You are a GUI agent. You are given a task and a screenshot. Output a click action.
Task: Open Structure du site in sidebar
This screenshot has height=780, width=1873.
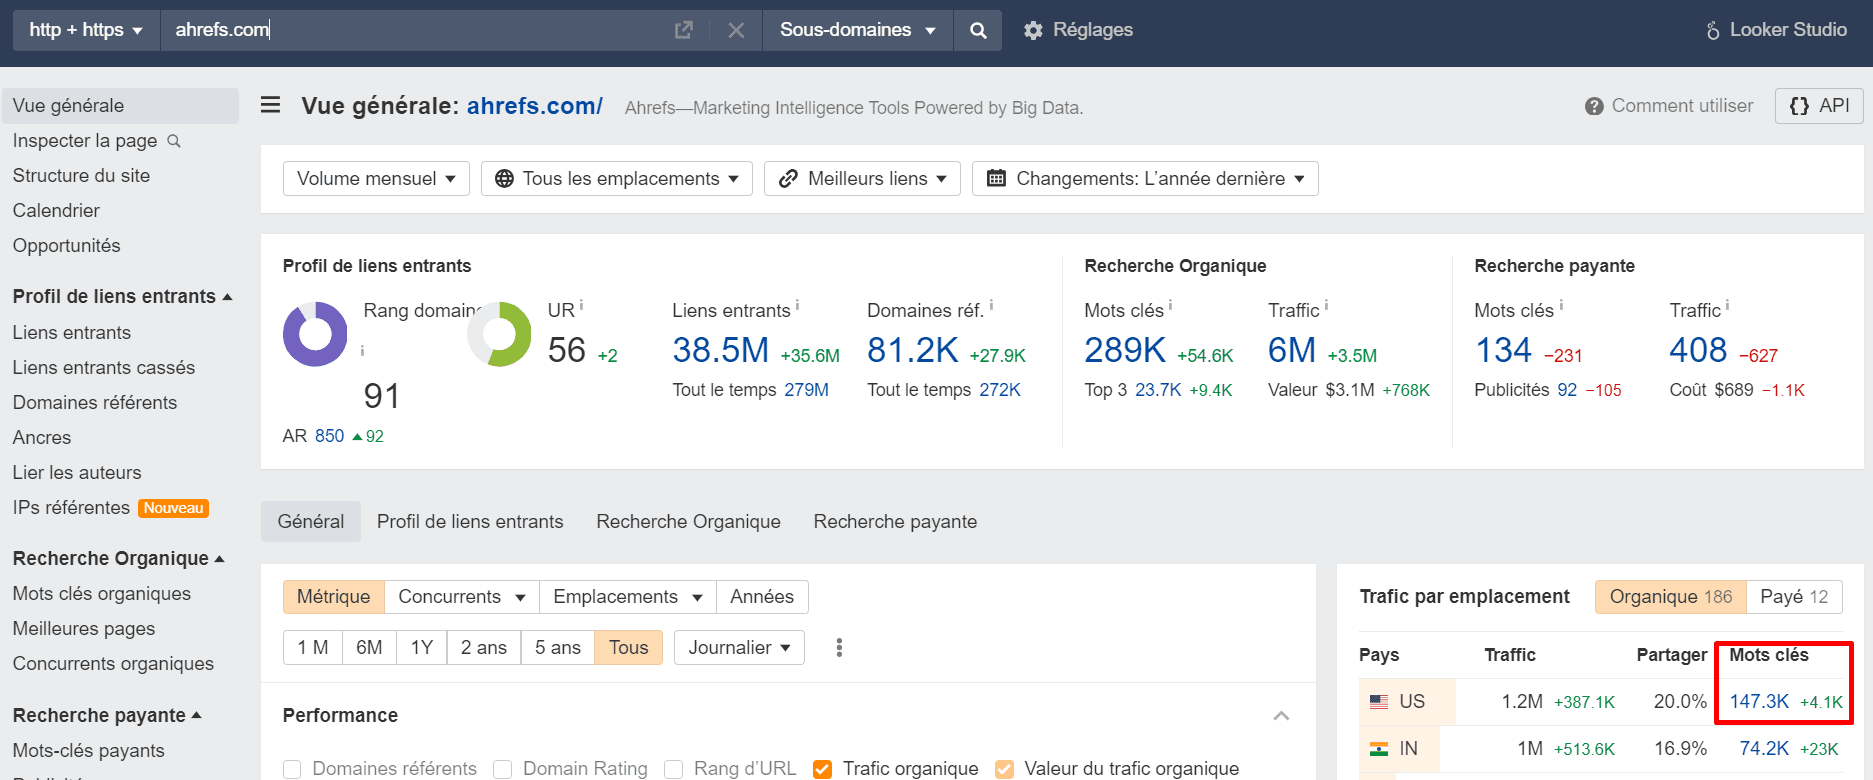coord(81,176)
